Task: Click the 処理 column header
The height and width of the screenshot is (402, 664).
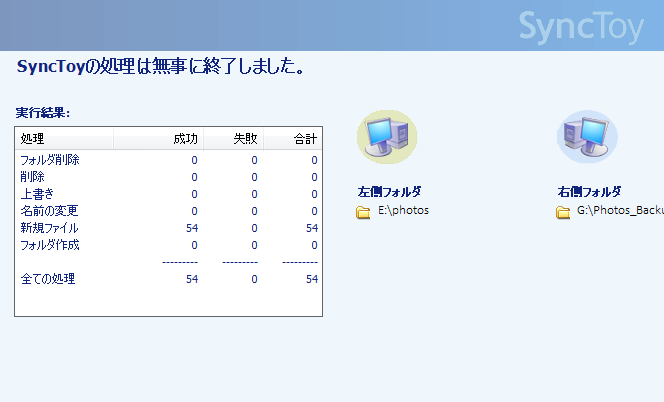Action: pyautogui.click(x=64, y=139)
